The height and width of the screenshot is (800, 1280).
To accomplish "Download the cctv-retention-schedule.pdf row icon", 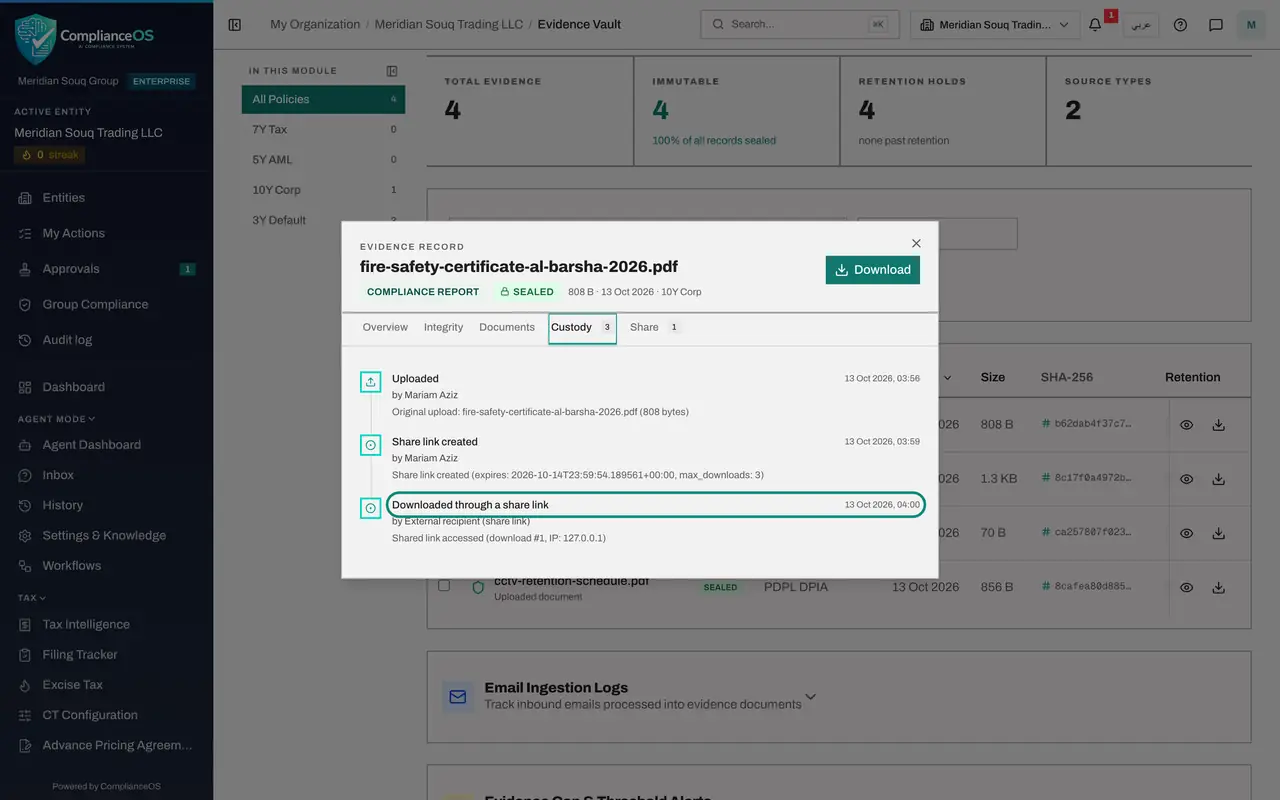I will (x=1218, y=588).
